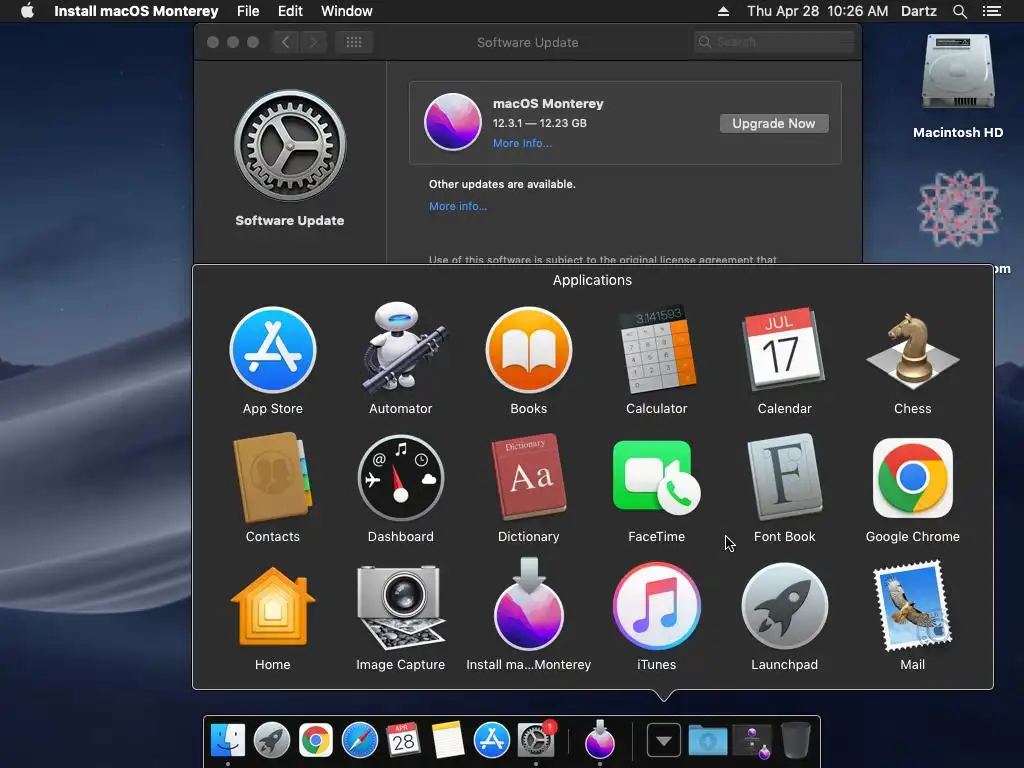The image size is (1024, 768).
Task: Open the Apple menu
Action: tap(27, 11)
